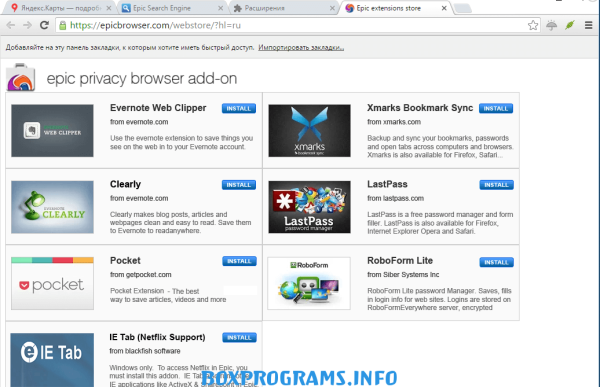Close the Epic extensions store tab
This screenshot has height=387, width=600.
tap(444, 8)
